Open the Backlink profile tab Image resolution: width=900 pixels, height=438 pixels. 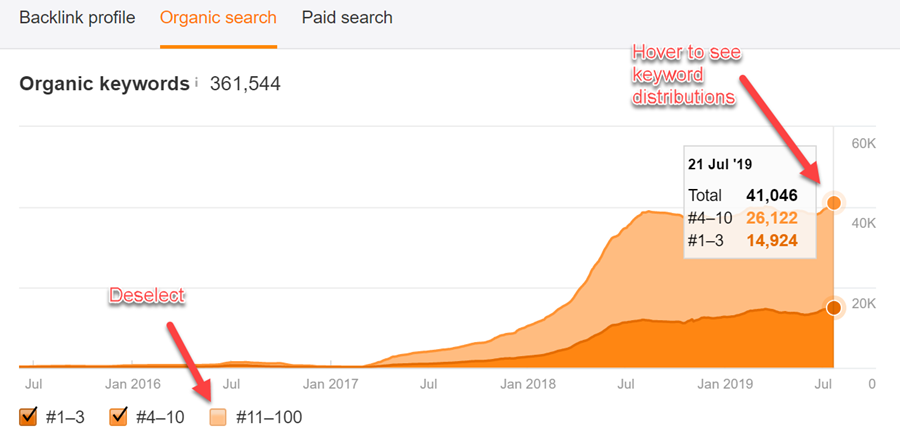77,18
